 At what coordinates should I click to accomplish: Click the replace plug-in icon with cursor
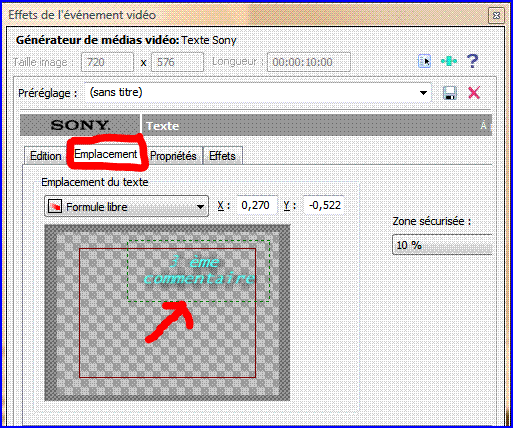[x=424, y=61]
